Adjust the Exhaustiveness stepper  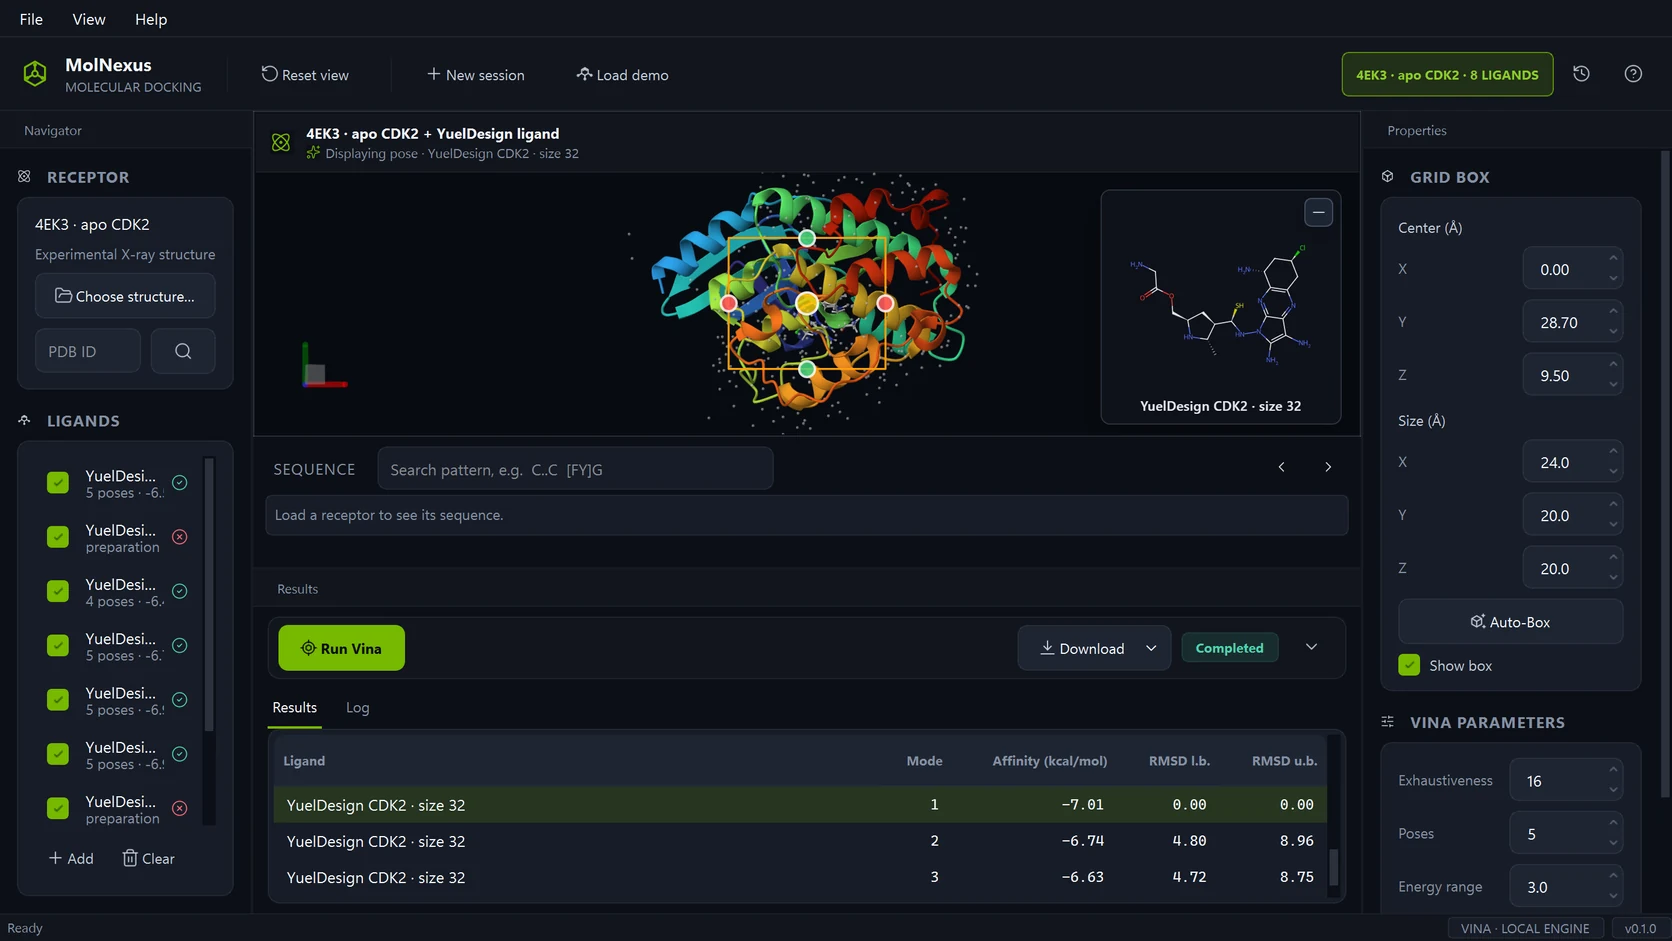coord(1613,780)
